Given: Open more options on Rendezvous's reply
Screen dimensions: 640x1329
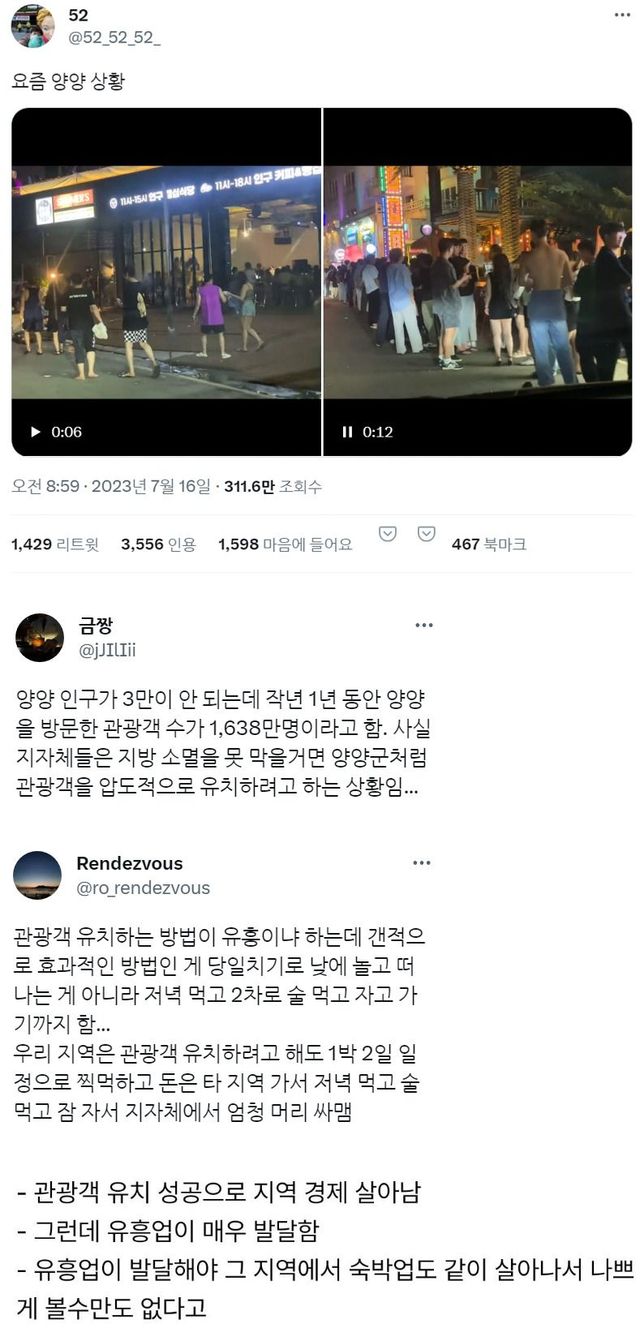Looking at the screenshot, I should point(424,863).
